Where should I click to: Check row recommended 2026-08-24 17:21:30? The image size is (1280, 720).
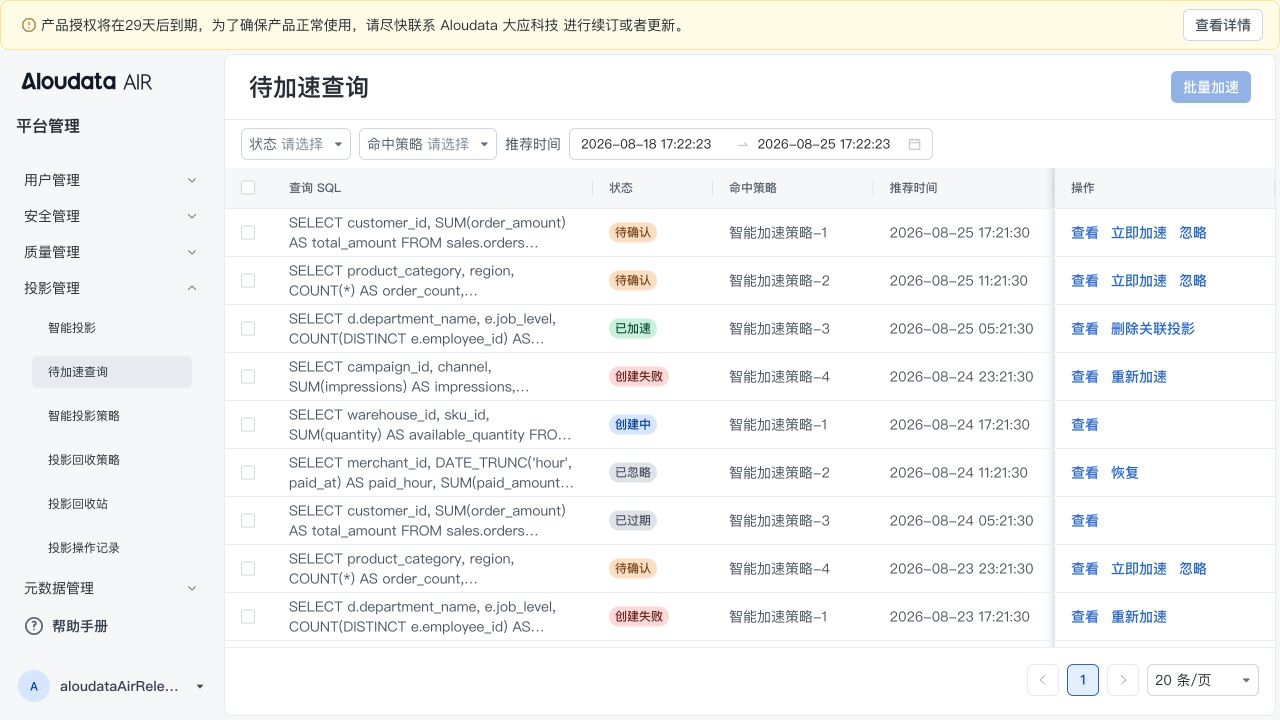click(x=248, y=424)
